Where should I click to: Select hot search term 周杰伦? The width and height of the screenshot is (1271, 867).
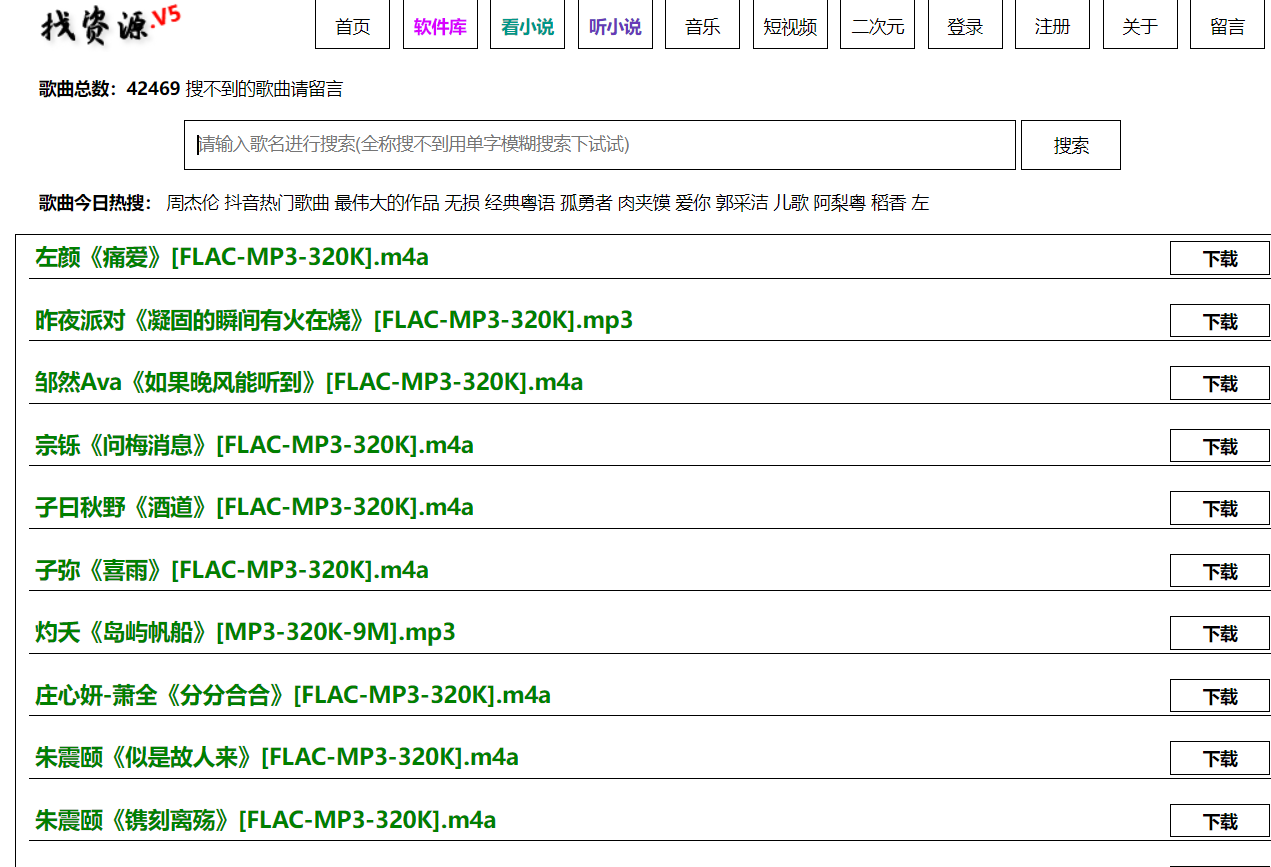(x=192, y=203)
